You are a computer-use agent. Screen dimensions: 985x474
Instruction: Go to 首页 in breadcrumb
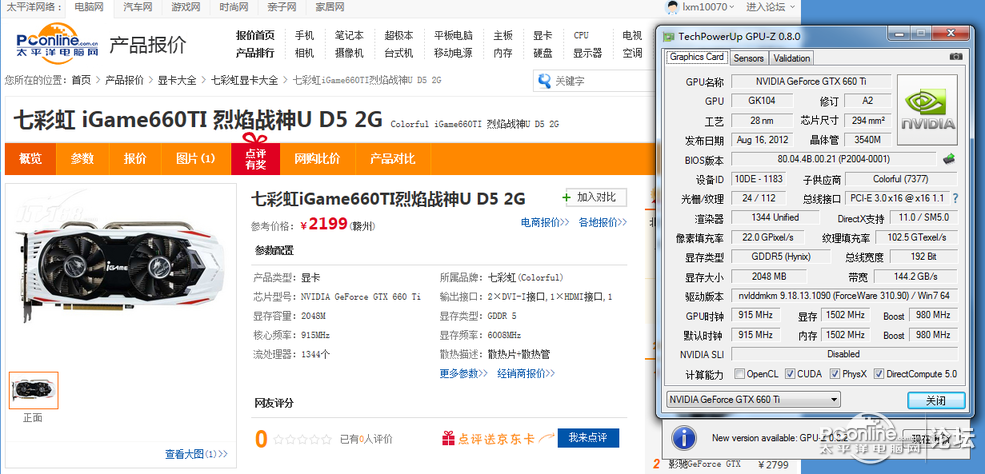(81, 80)
